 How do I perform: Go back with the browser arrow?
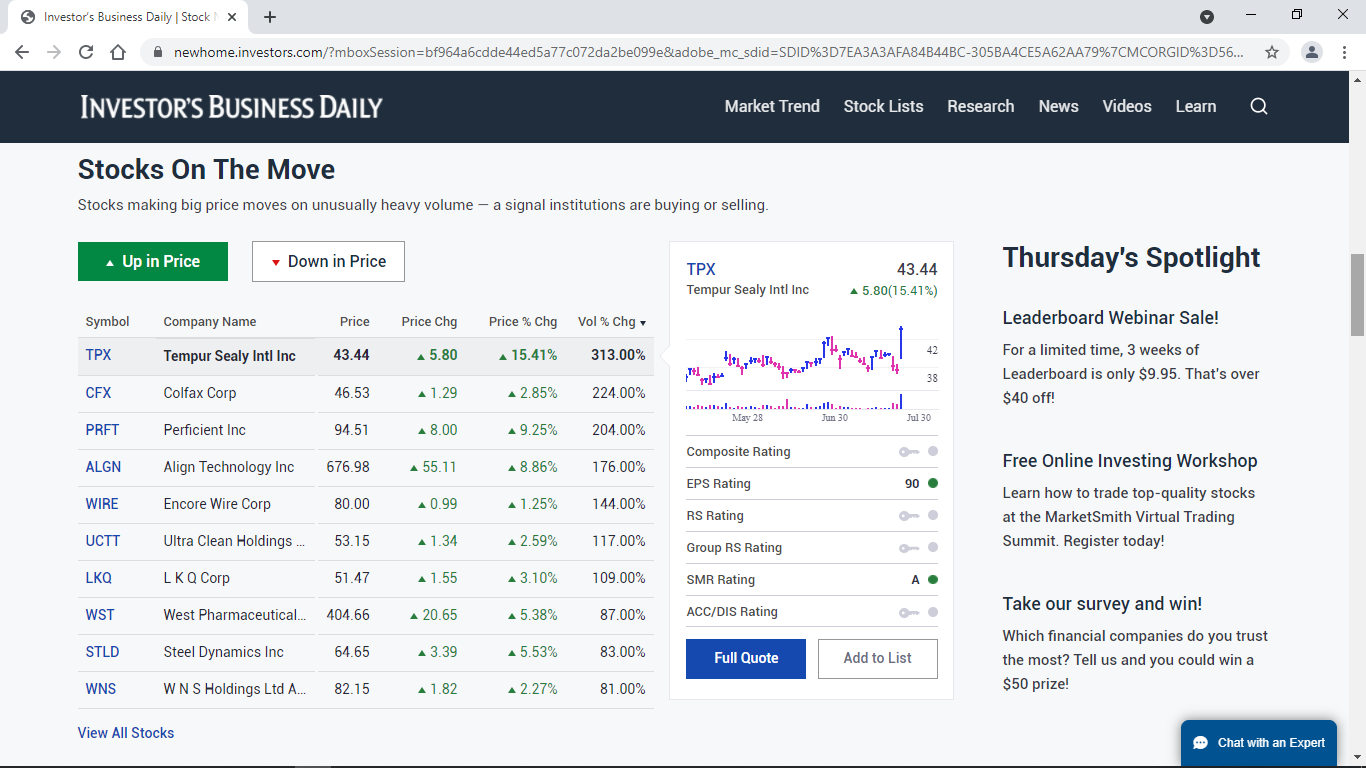click(x=22, y=52)
